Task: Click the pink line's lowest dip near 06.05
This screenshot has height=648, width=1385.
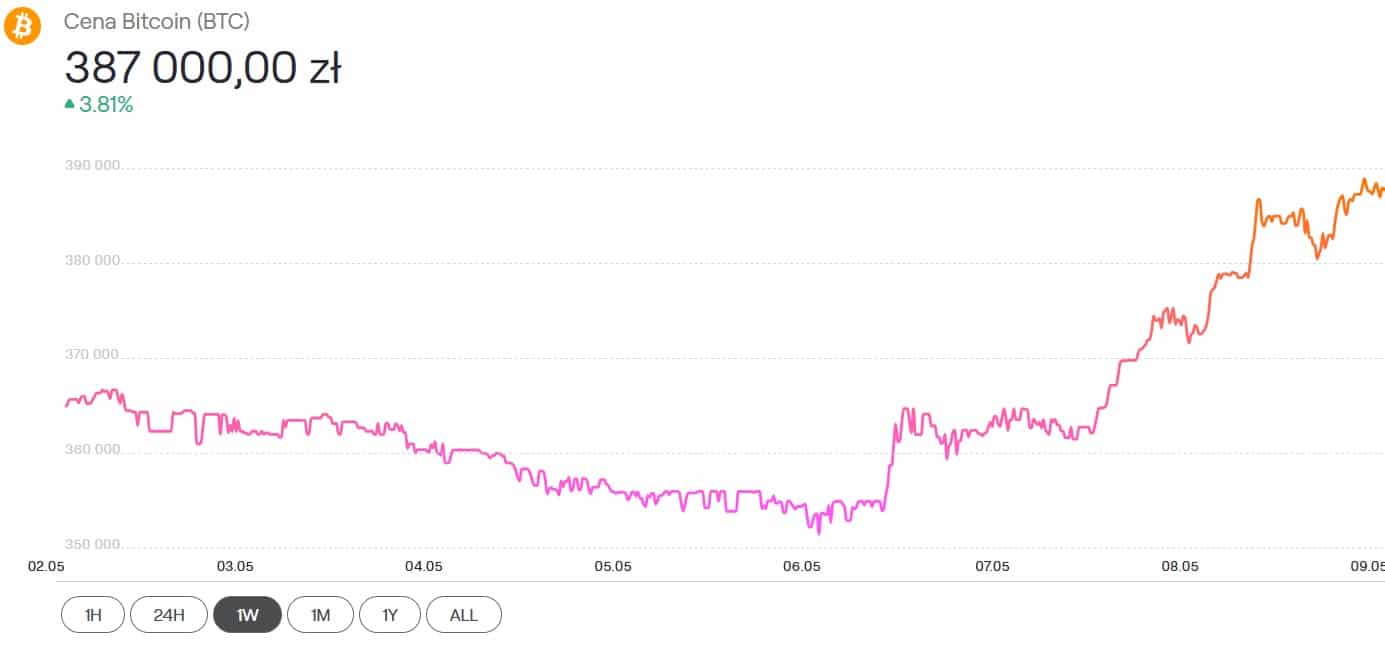Action: [832, 531]
